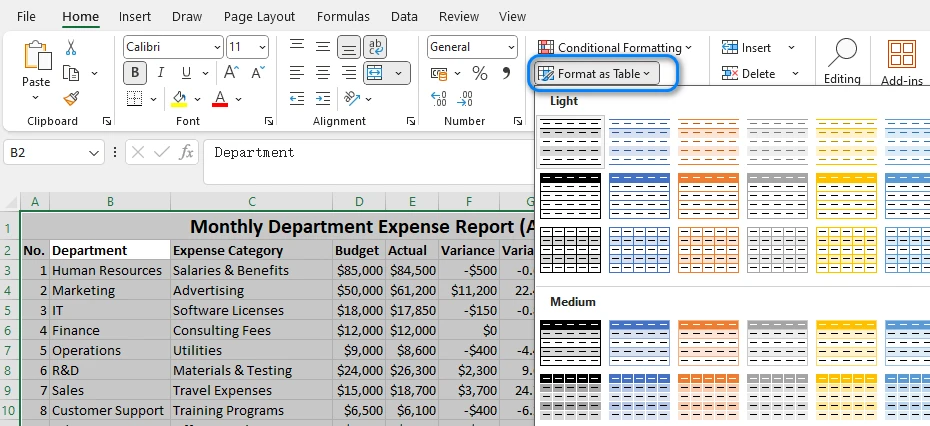Click Merge & Center icon

[x=375, y=73]
